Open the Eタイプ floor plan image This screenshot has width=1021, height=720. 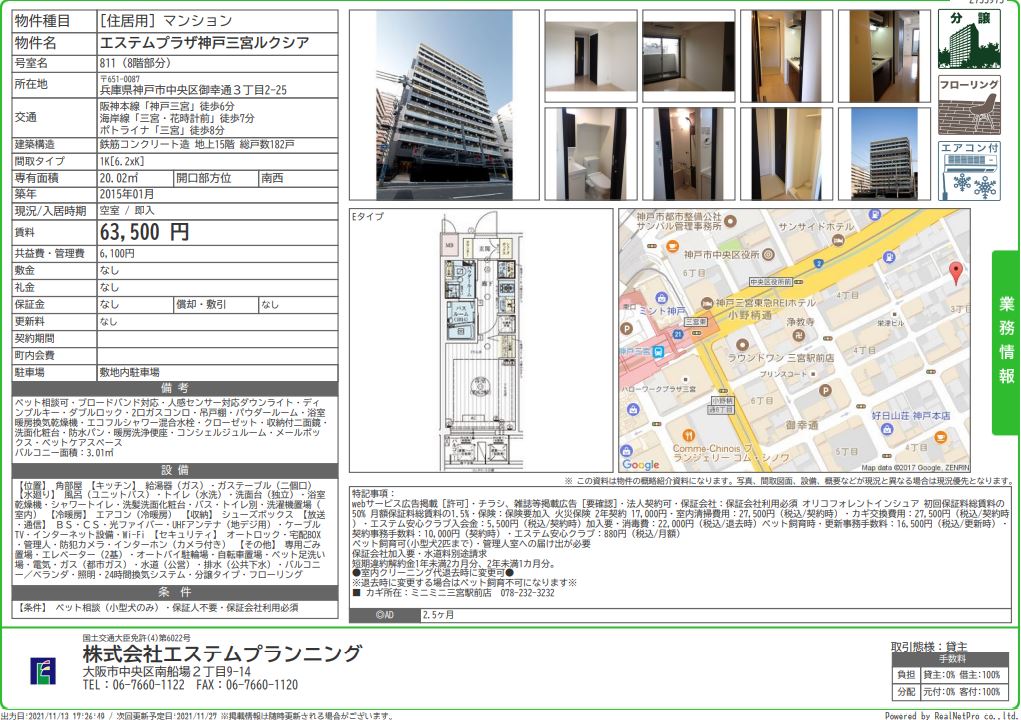point(482,340)
